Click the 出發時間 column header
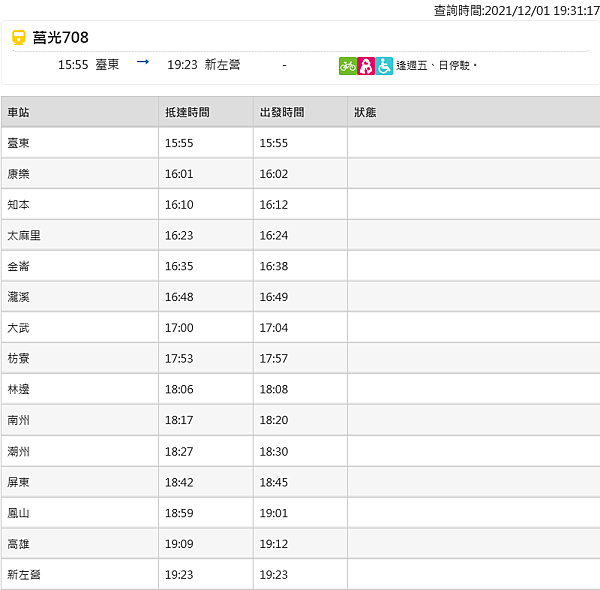 [x=300, y=112]
